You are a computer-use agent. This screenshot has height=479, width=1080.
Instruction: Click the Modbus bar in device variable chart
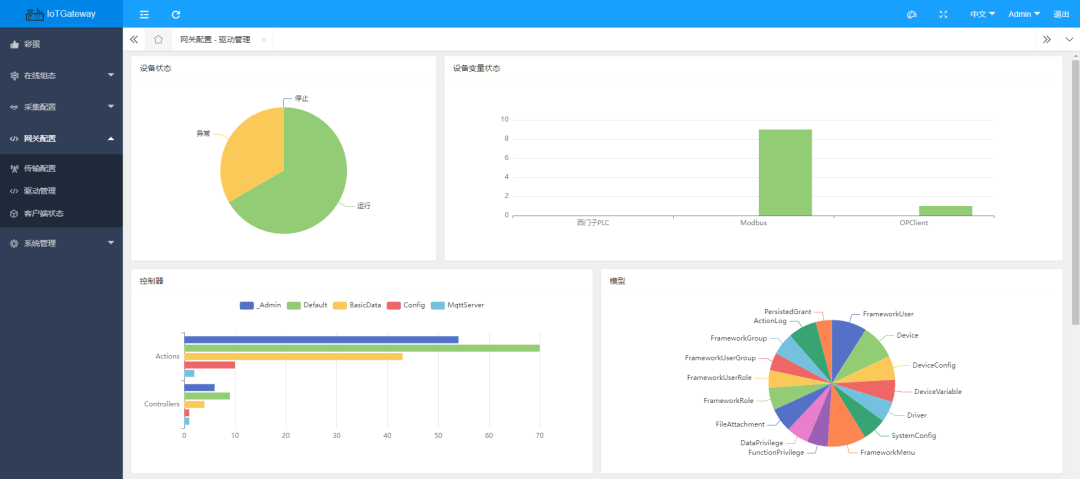coord(784,172)
